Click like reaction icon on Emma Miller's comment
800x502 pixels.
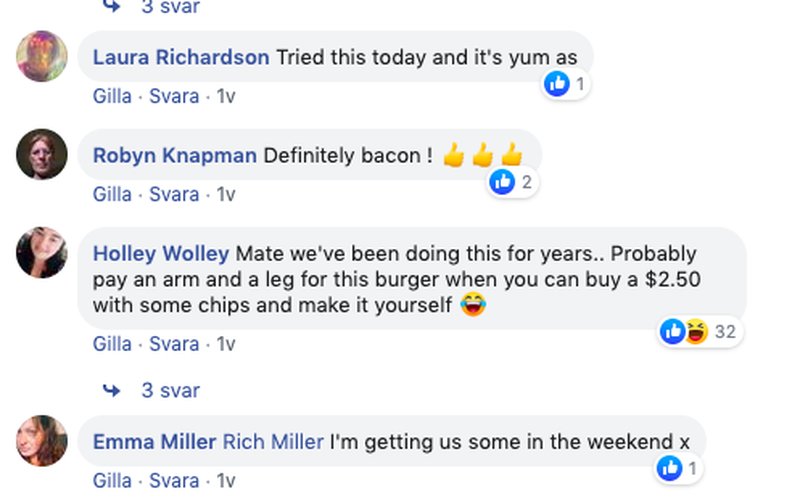669,467
